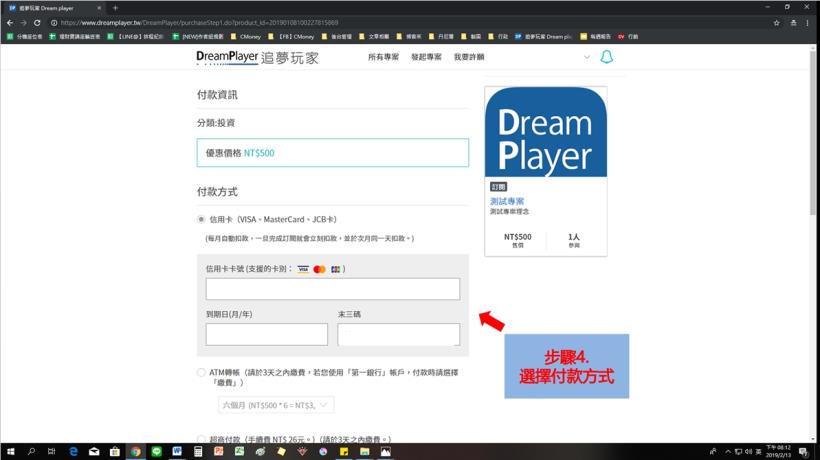820x460 pixels.
Task: Open CMoney bookmark folder
Action: point(246,37)
